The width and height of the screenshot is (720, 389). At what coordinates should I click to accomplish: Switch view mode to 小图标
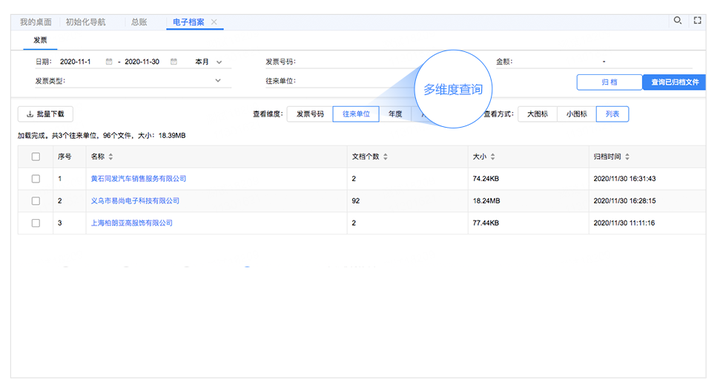(x=576, y=114)
